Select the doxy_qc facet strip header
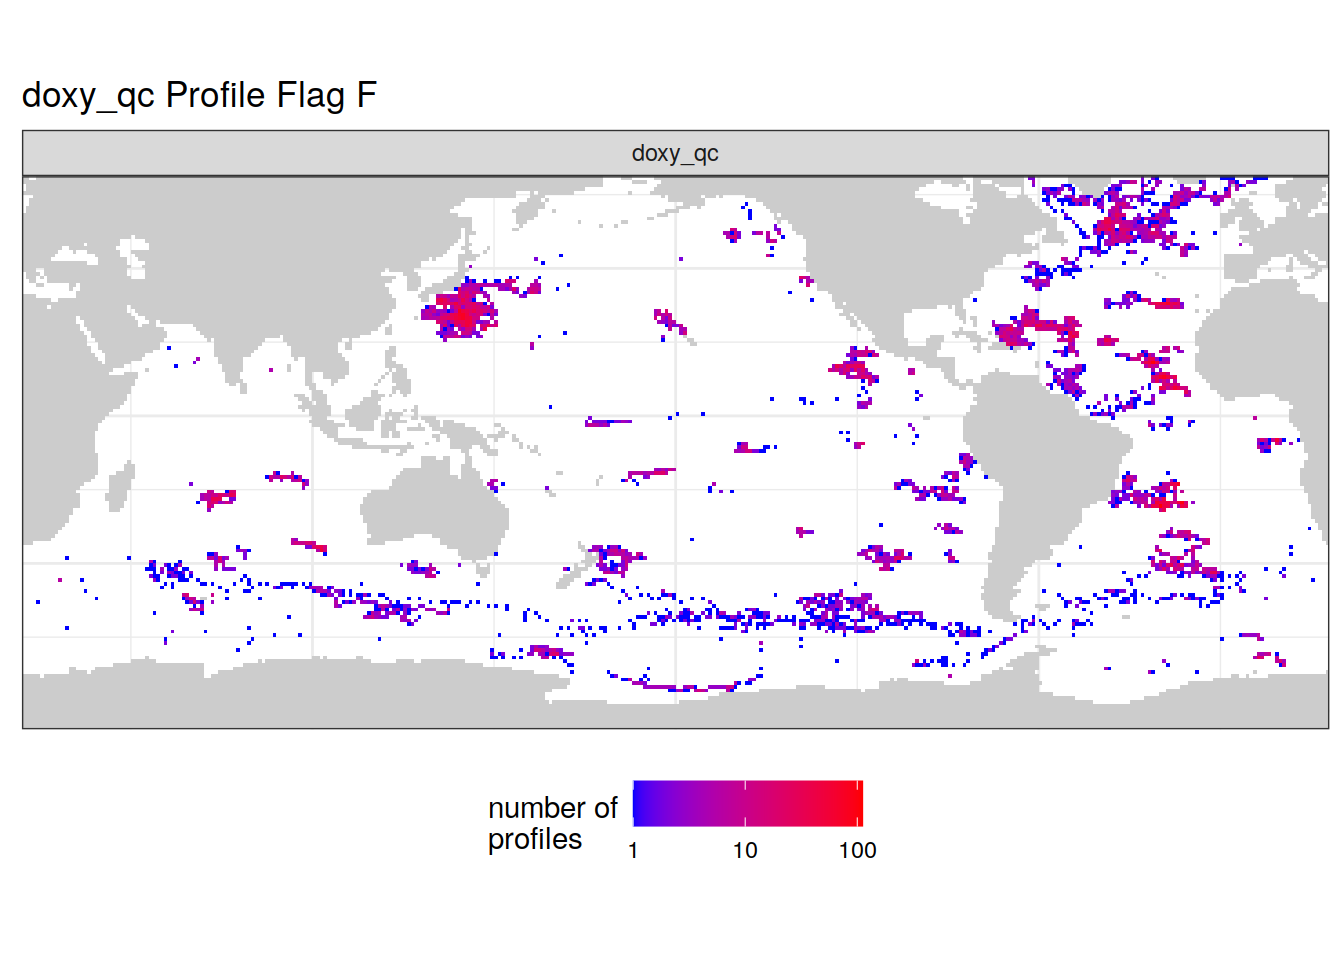This screenshot has width=1344, height=960. 675,153
